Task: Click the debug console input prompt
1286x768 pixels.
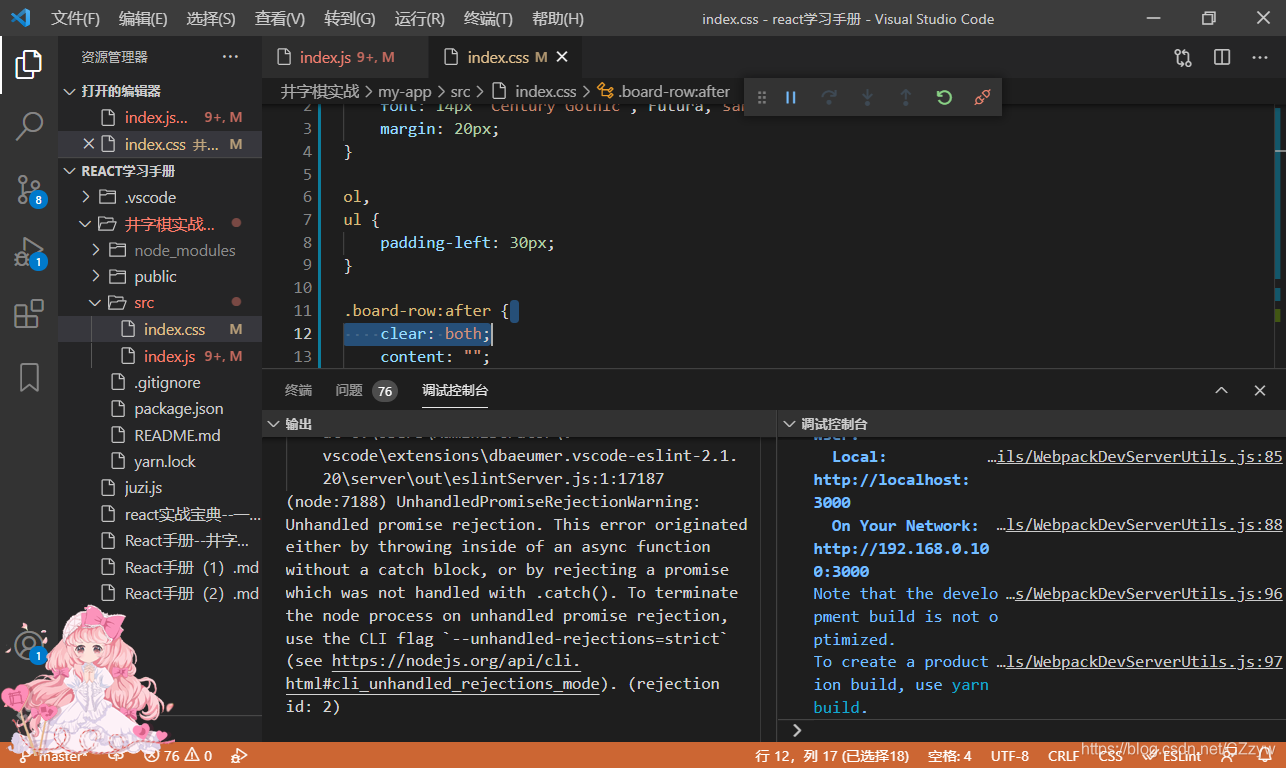Action: (x=1031, y=730)
